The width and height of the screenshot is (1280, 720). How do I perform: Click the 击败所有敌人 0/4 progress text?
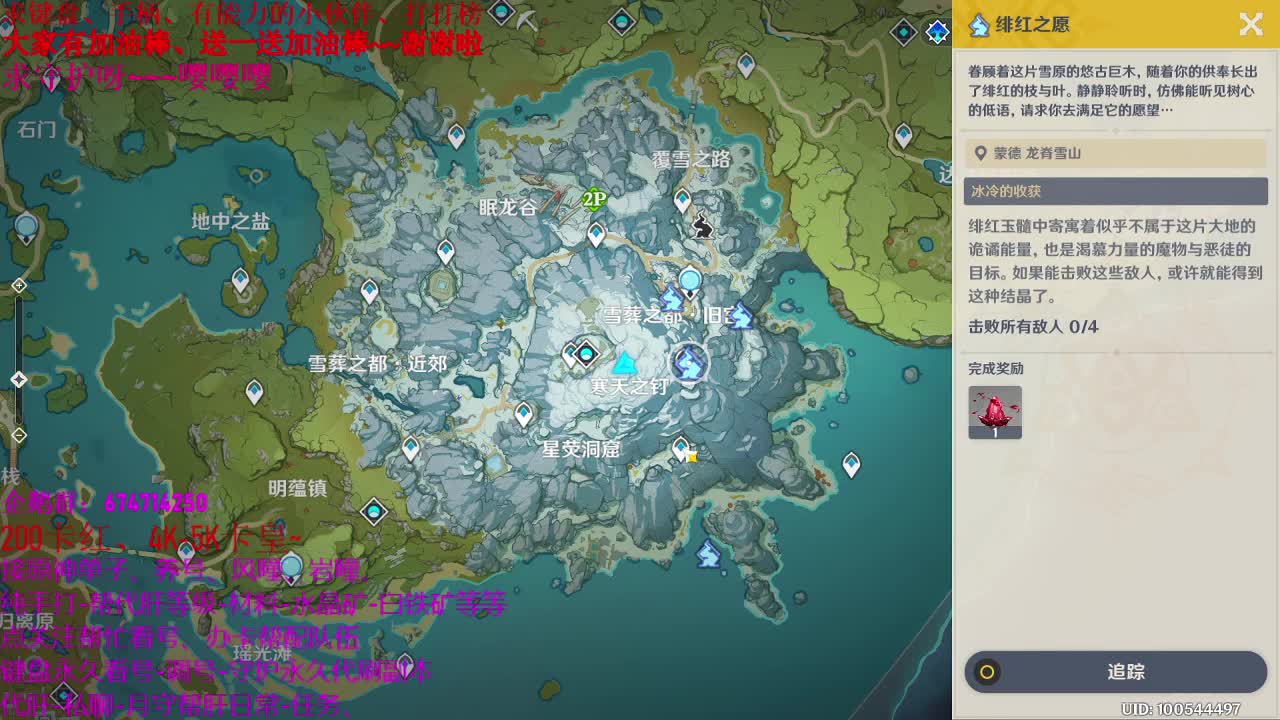pos(1033,327)
